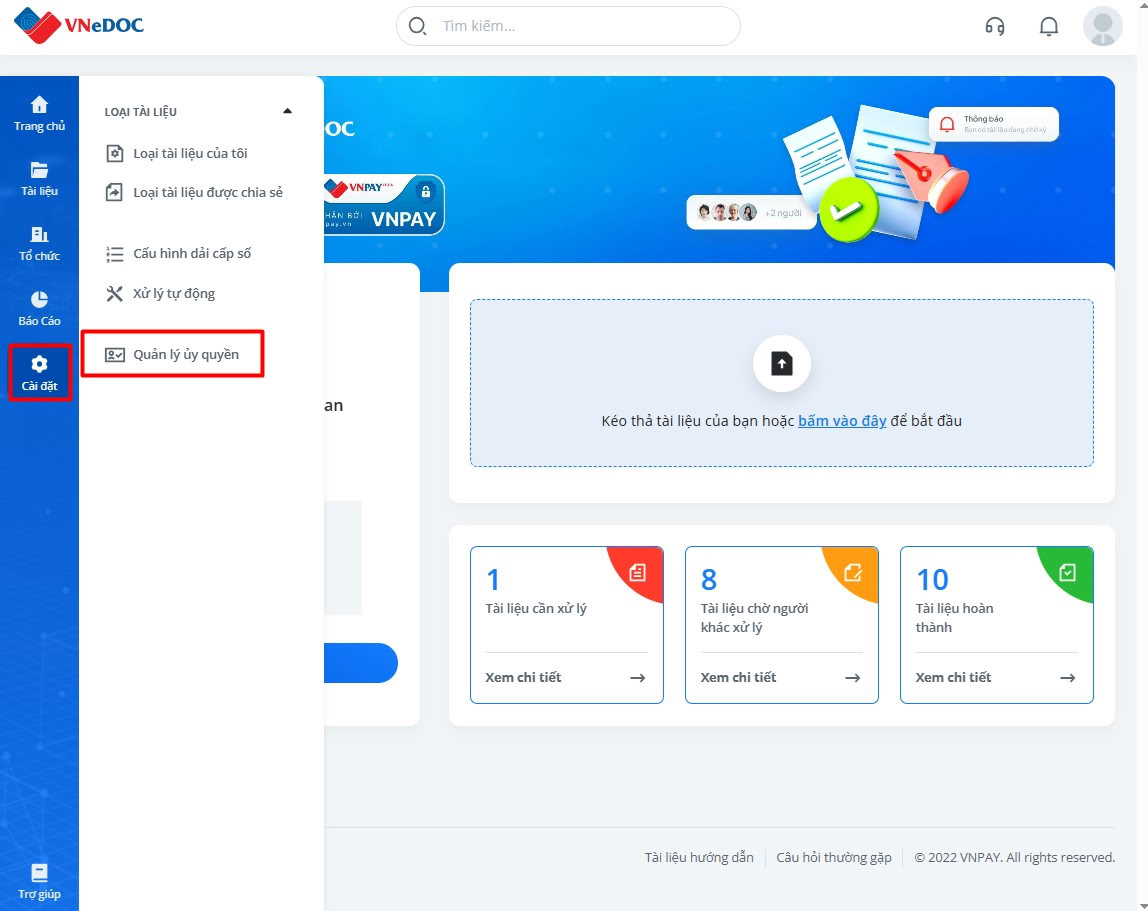Viewport: 1148px width, 911px height.
Task: Open Tổ chức organization section
Action: [39, 245]
